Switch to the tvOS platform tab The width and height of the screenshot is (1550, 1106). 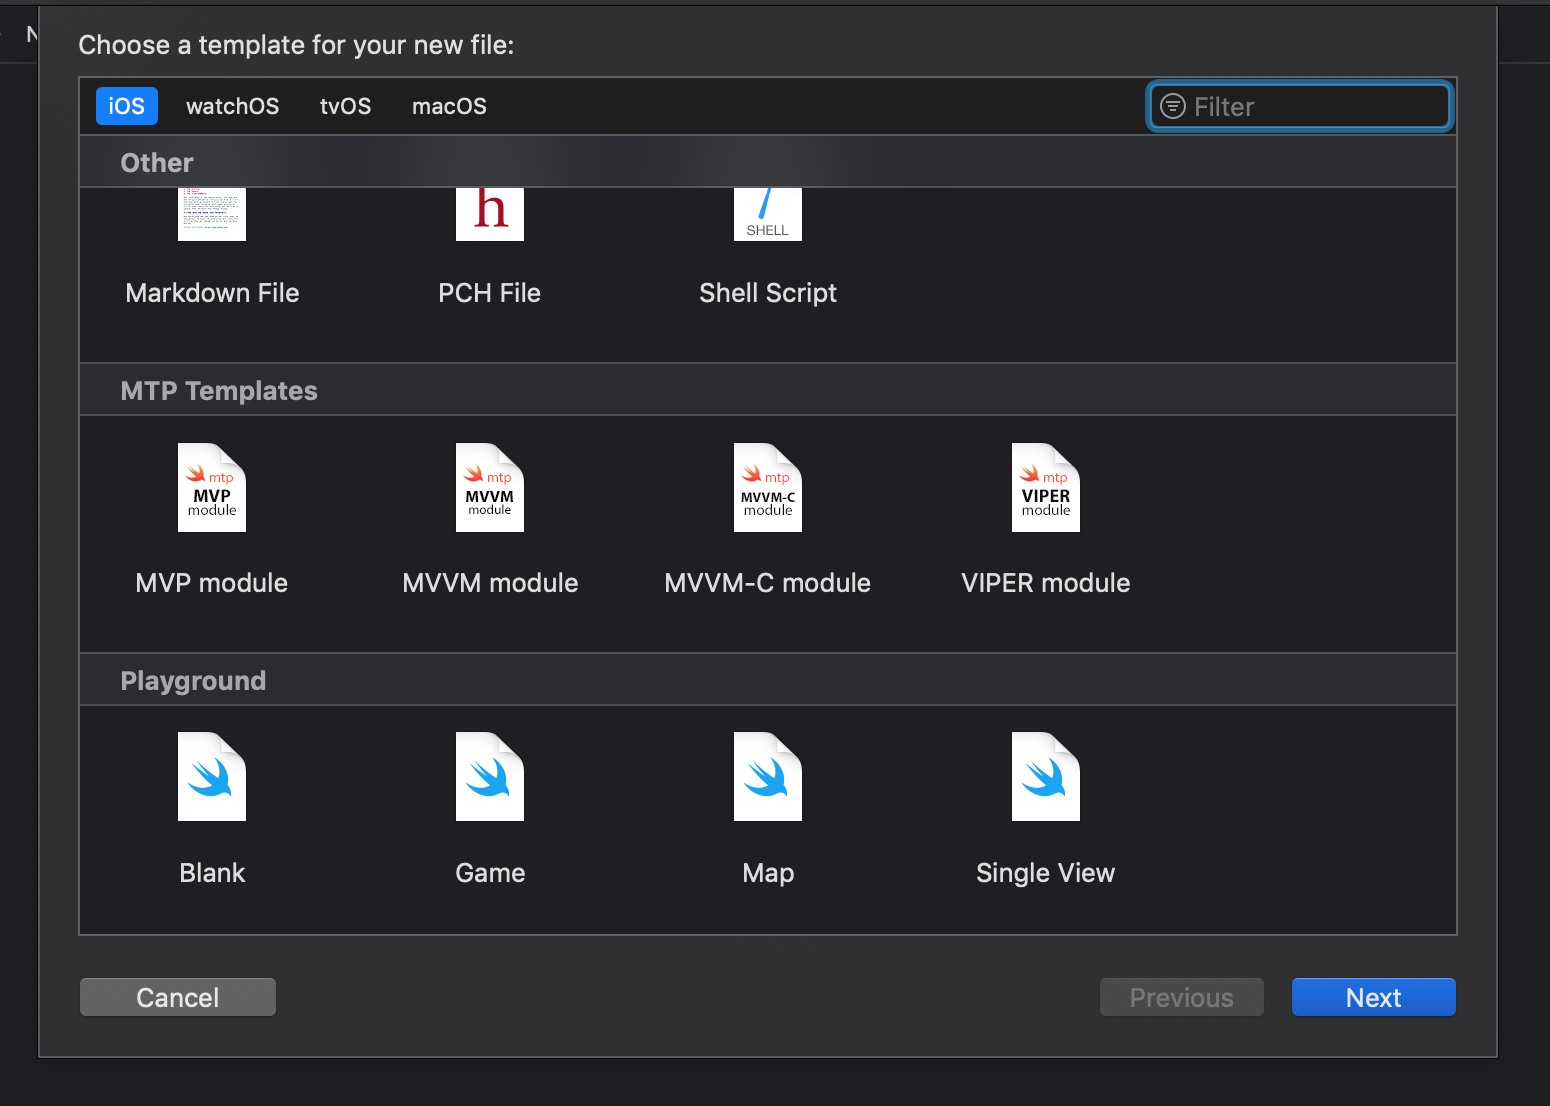tap(346, 106)
